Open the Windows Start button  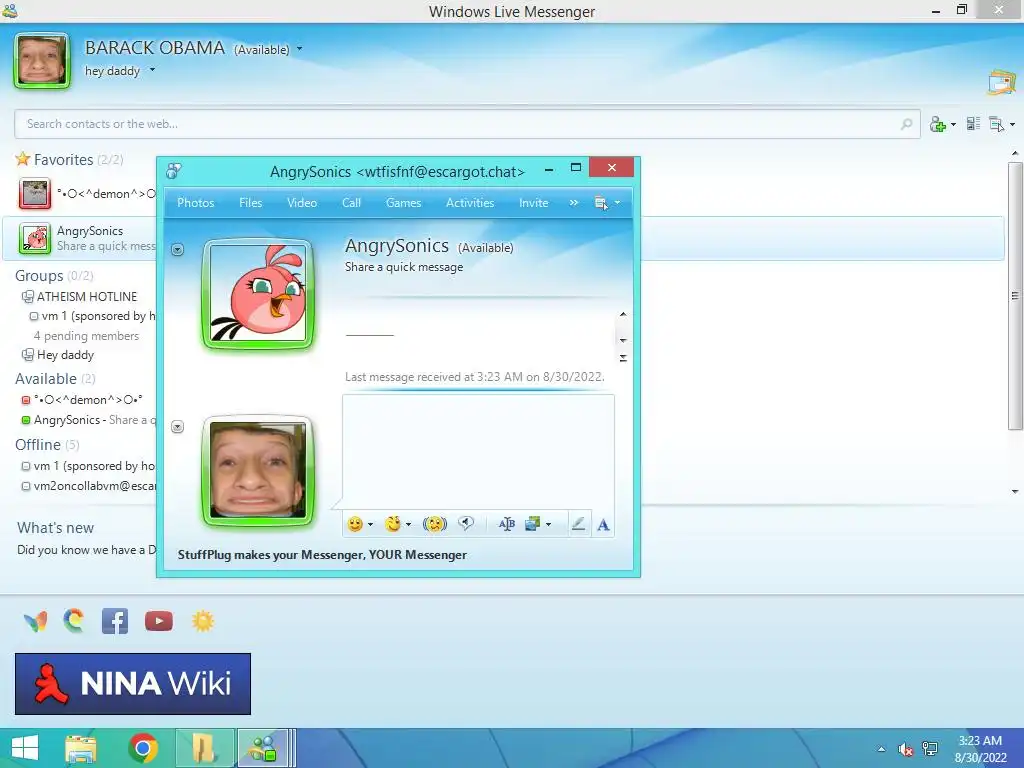[x=25, y=748]
